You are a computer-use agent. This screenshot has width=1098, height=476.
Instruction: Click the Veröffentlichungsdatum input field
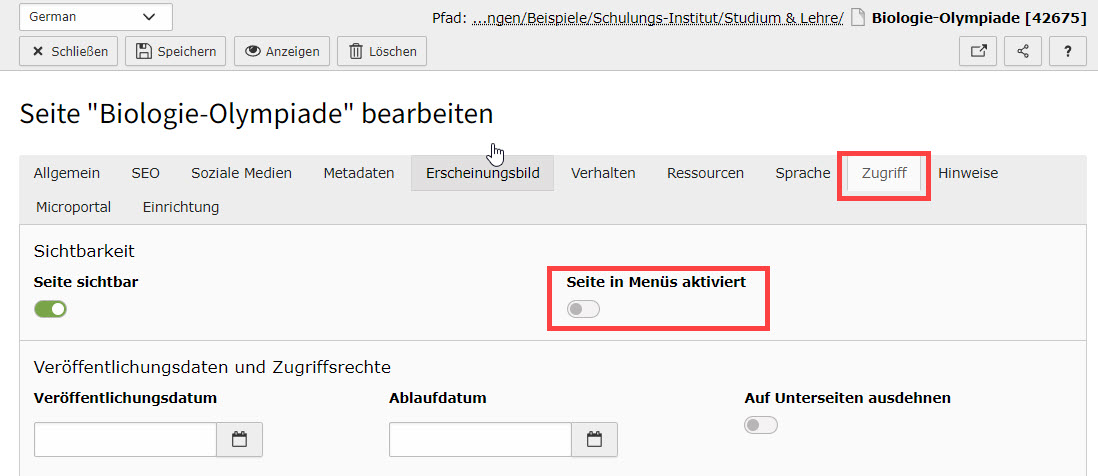coord(125,439)
